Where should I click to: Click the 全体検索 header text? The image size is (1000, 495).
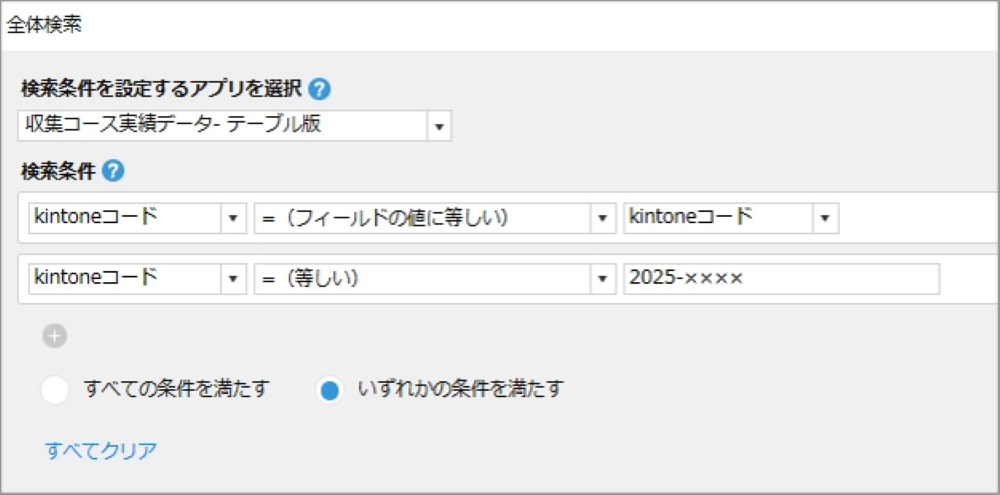[44, 26]
